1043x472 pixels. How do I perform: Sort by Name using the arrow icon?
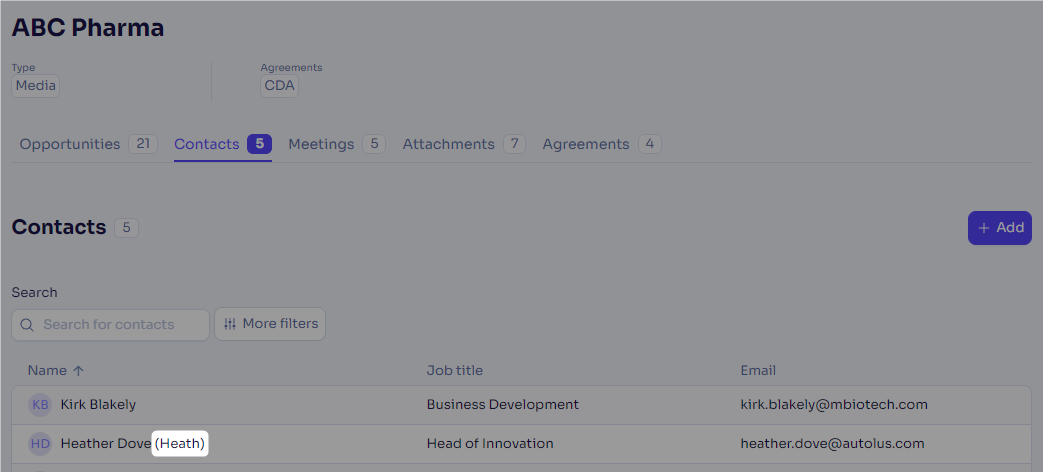(x=78, y=371)
